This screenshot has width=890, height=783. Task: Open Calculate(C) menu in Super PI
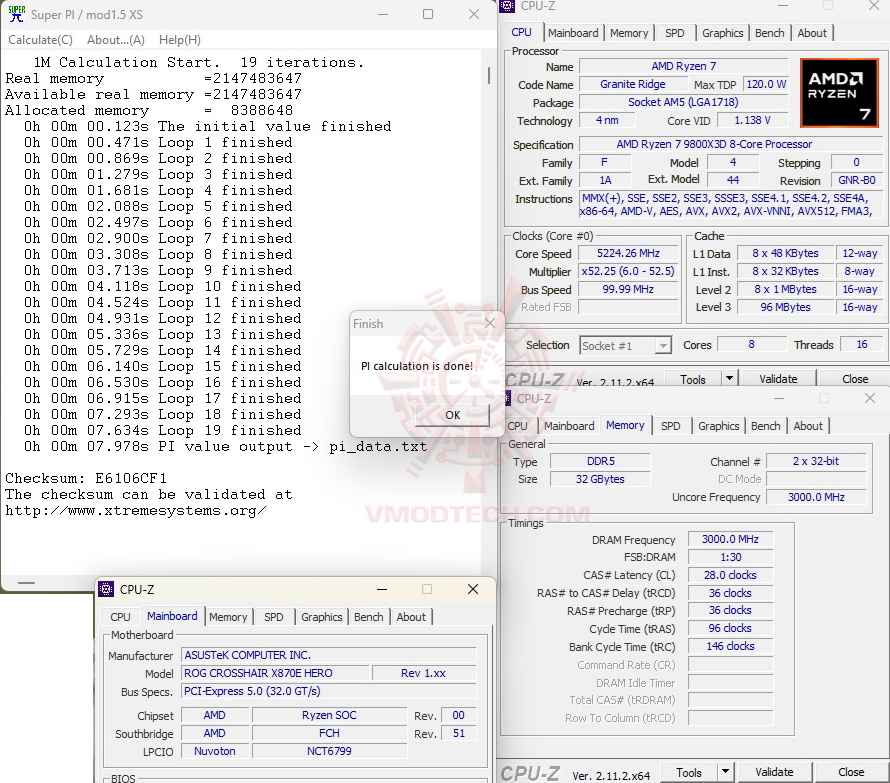point(40,40)
